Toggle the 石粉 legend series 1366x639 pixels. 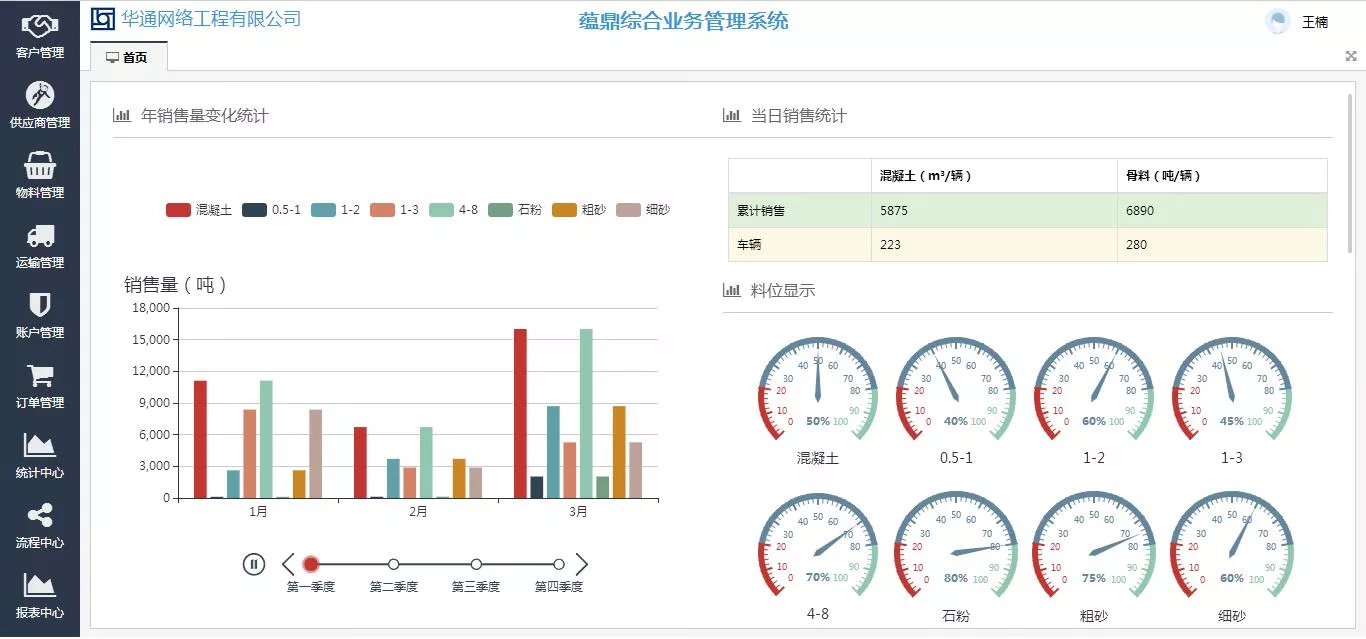(x=515, y=210)
